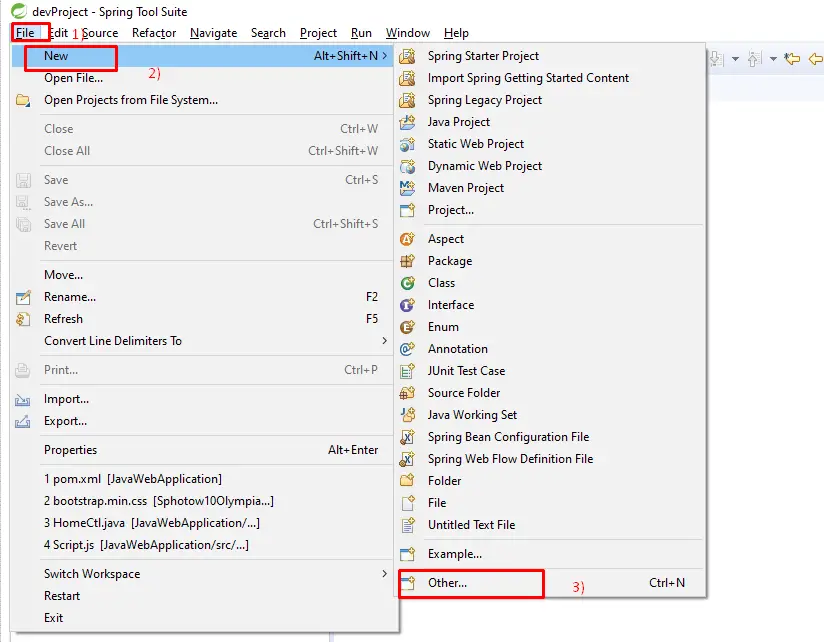The width and height of the screenshot is (824, 642).
Task: Click the Source Folder icon
Action: tap(407, 393)
